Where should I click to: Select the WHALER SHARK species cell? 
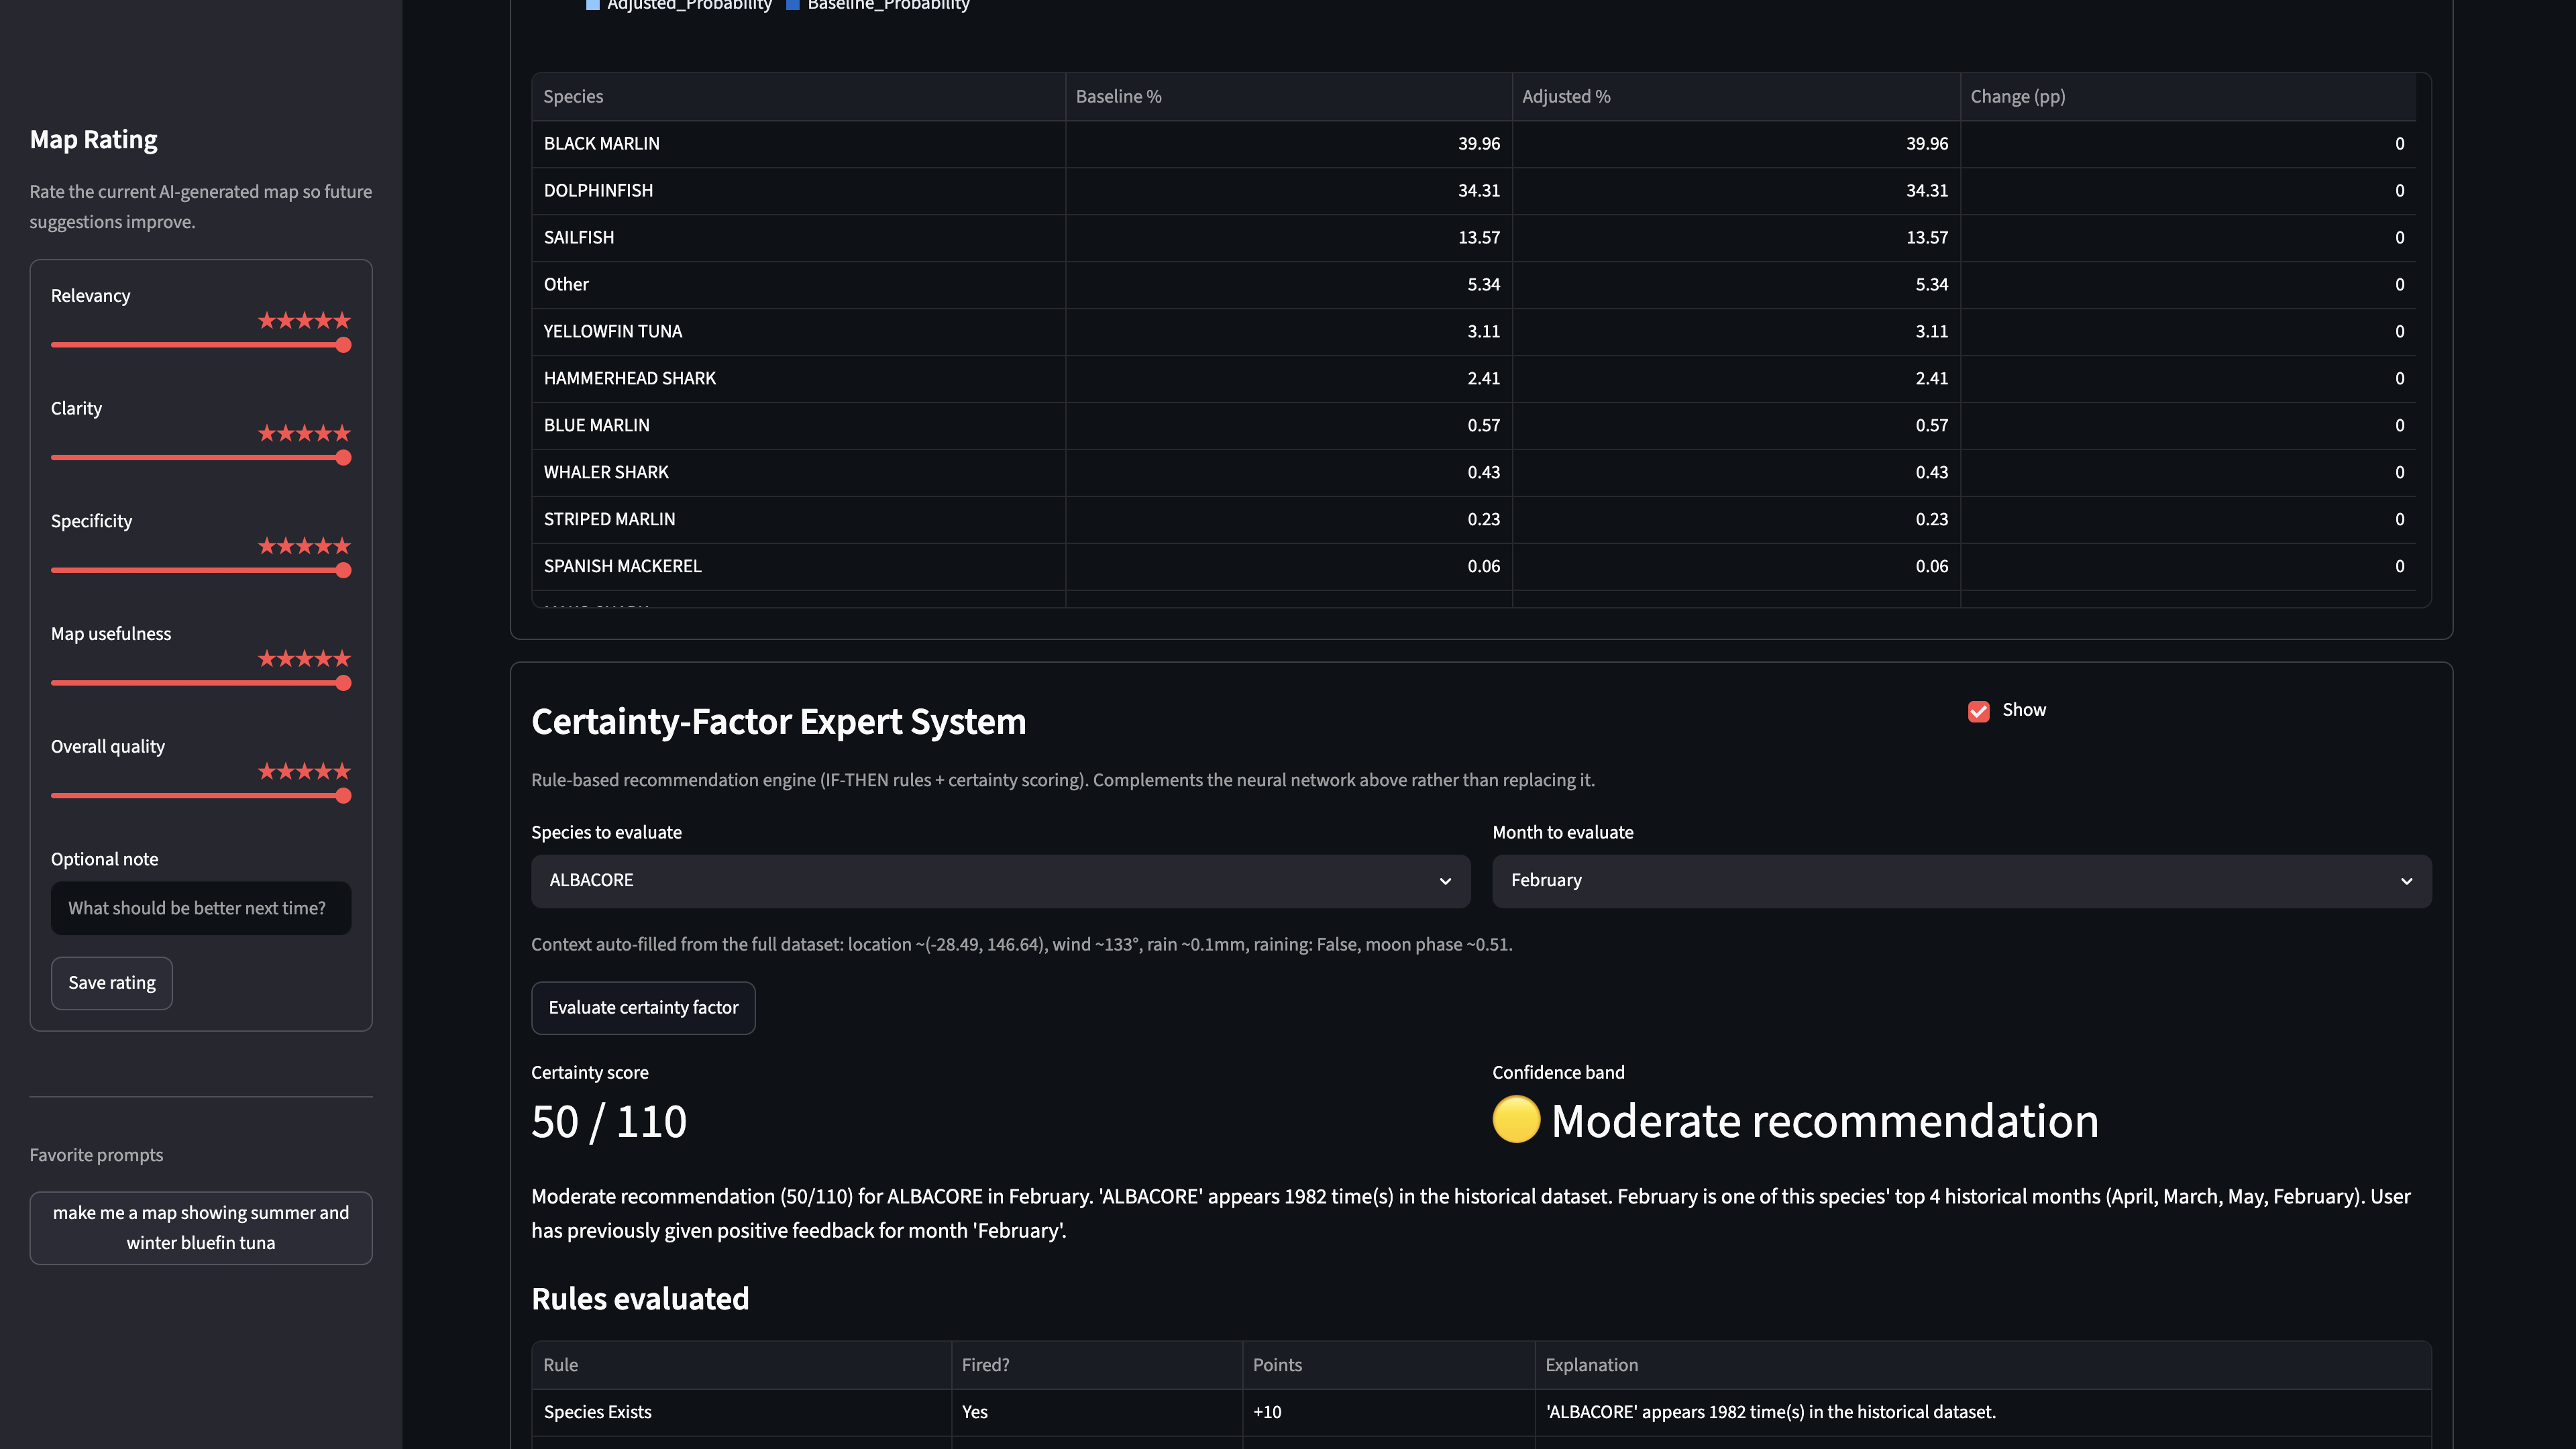pyautogui.click(x=798, y=473)
